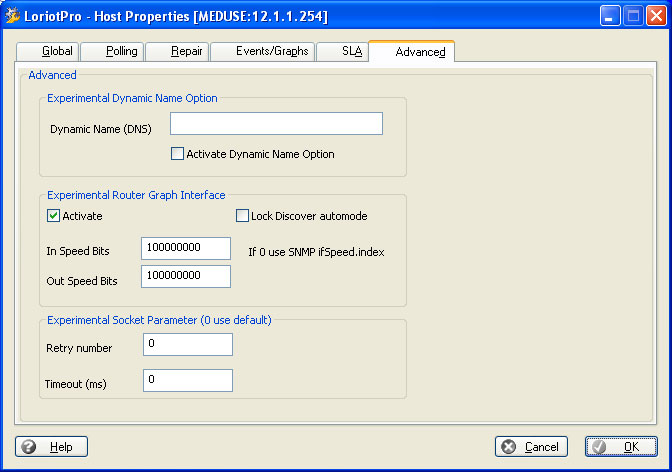Click the Out Speed Bits field
The width and height of the screenshot is (672, 472).
click(187, 276)
